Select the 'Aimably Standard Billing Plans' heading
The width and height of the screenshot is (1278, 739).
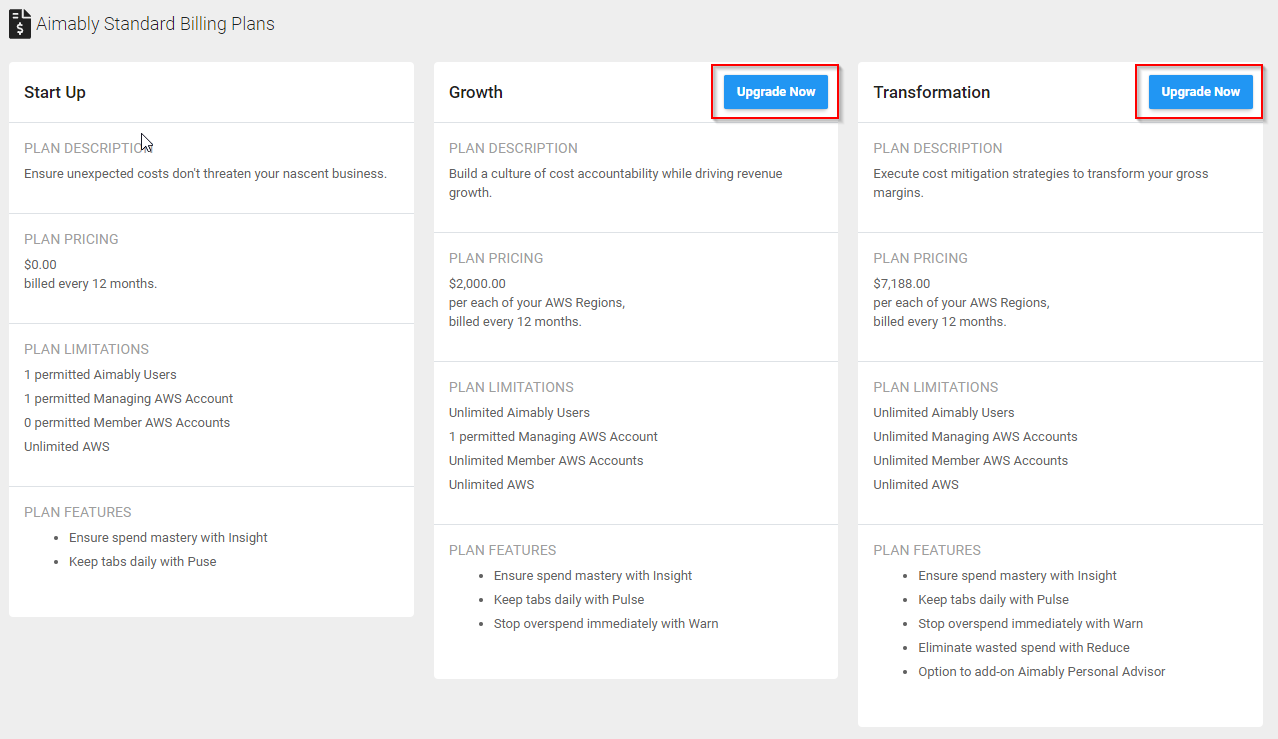(155, 24)
